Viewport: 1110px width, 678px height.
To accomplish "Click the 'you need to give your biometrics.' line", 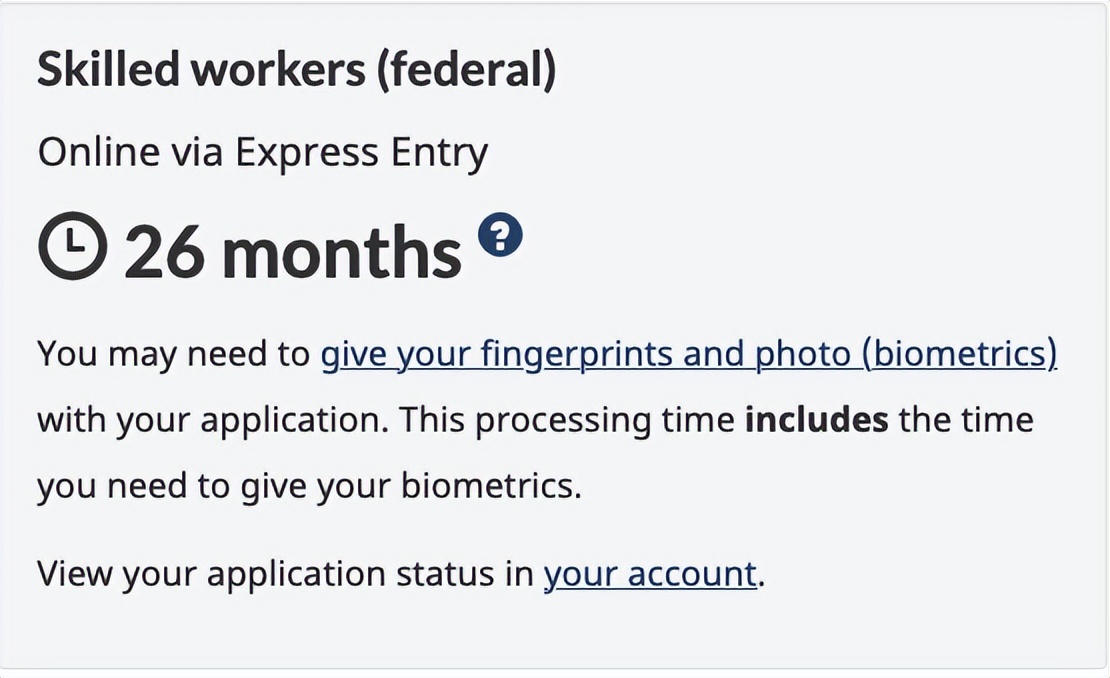I will click(x=309, y=486).
